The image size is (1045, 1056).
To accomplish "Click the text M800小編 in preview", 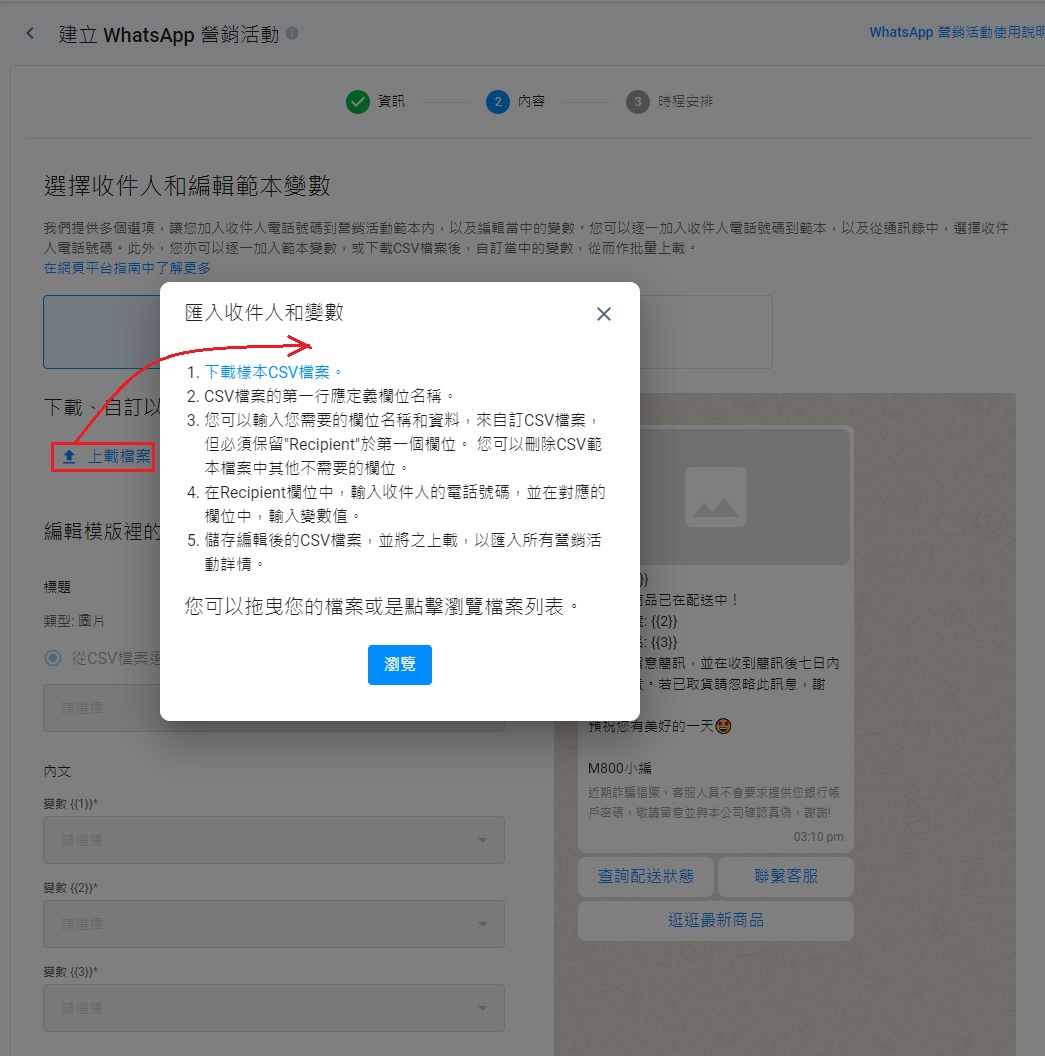I will pyautogui.click(x=619, y=768).
